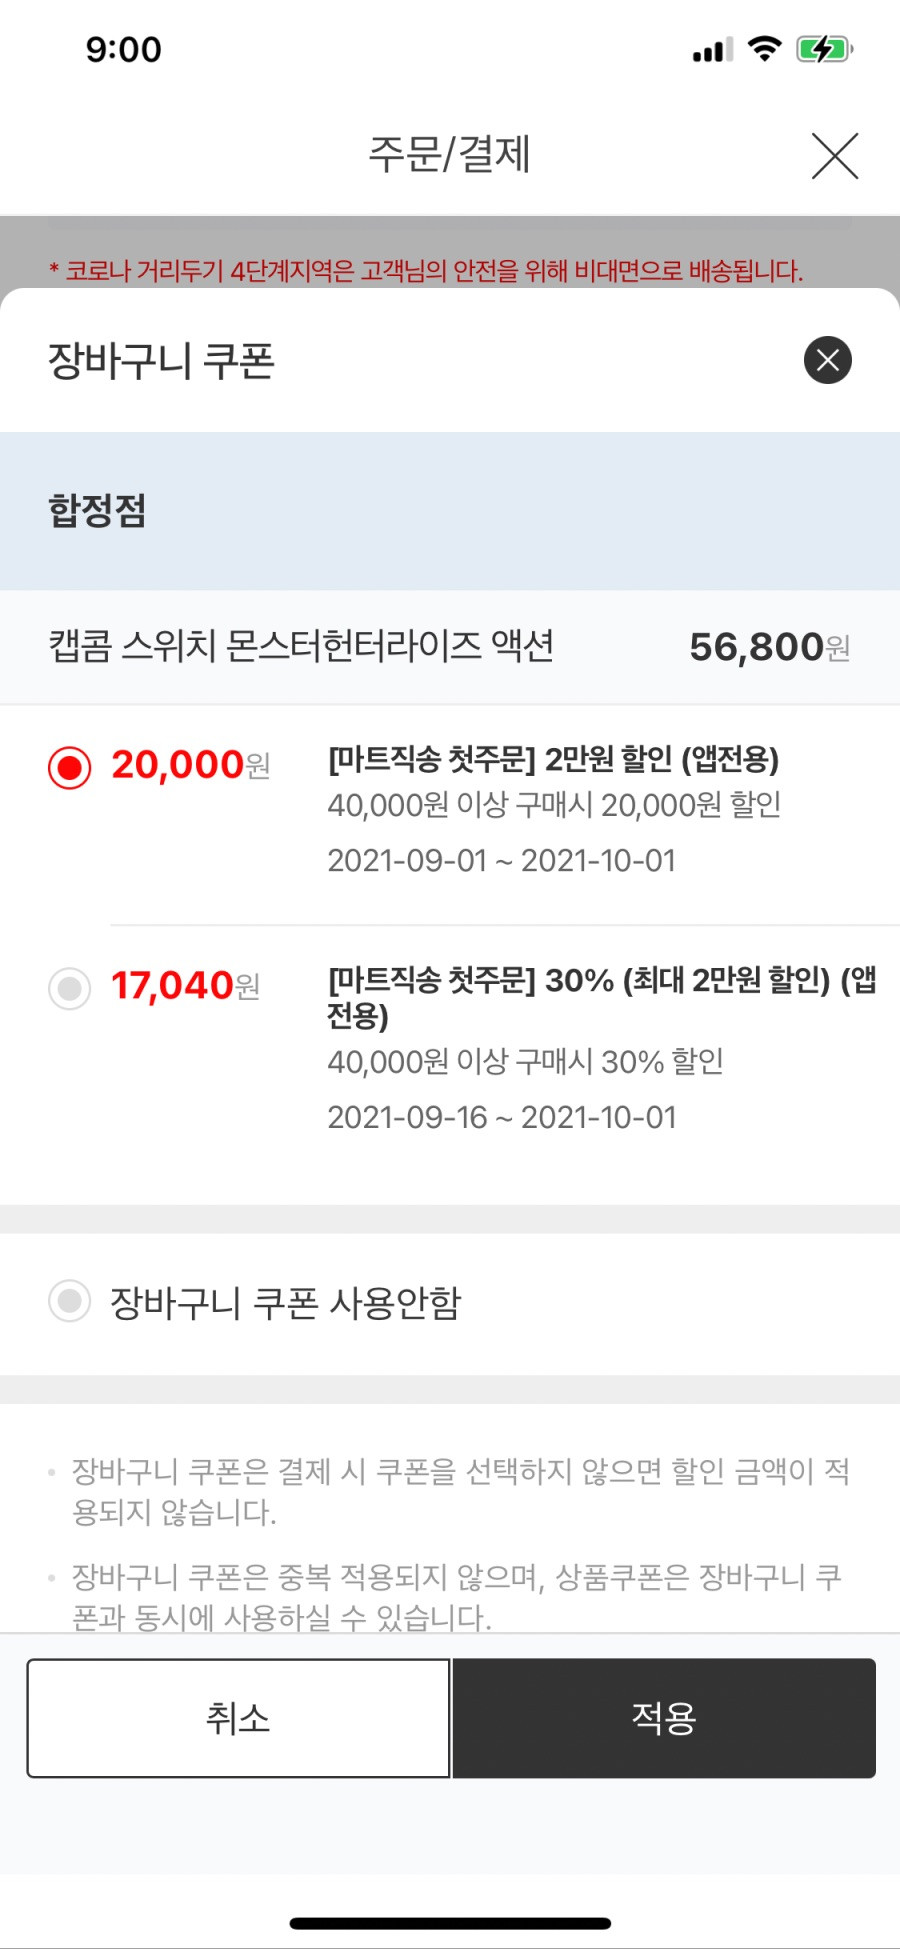Tap the [마트직송 첫주문] 2만원 할인 coupon title

click(x=553, y=759)
